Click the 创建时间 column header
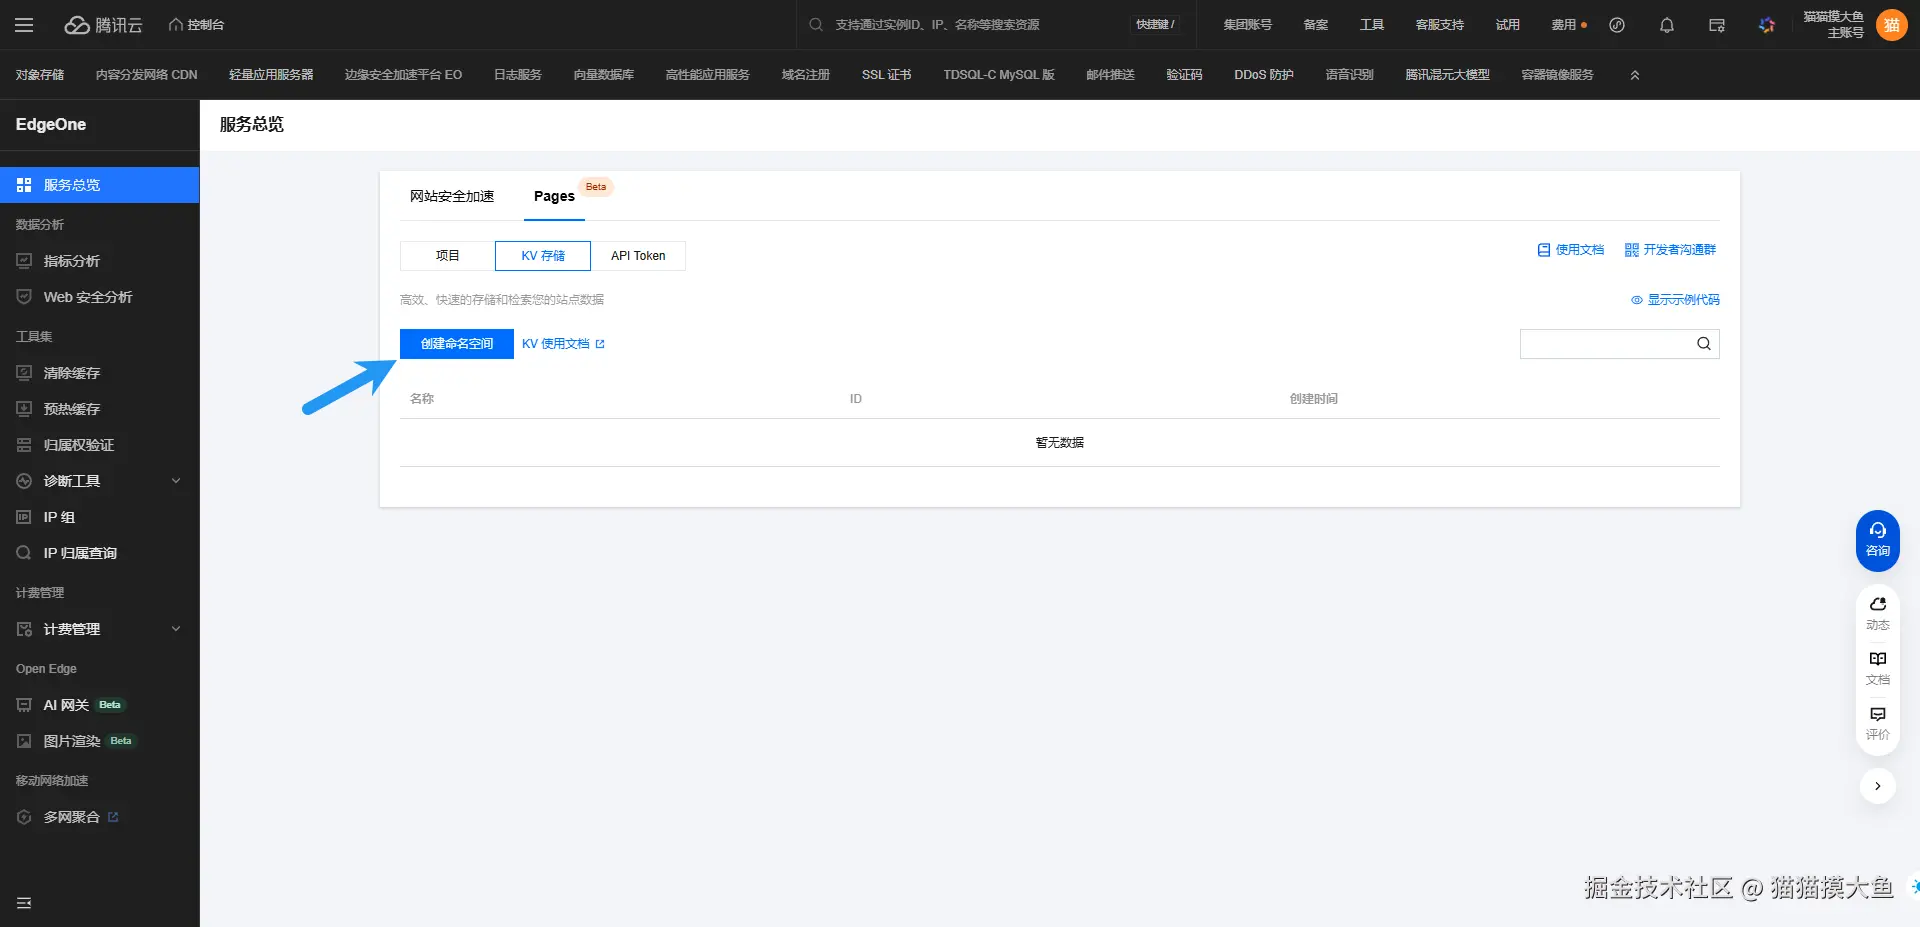Viewport: 1920px width, 927px height. click(x=1313, y=399)
